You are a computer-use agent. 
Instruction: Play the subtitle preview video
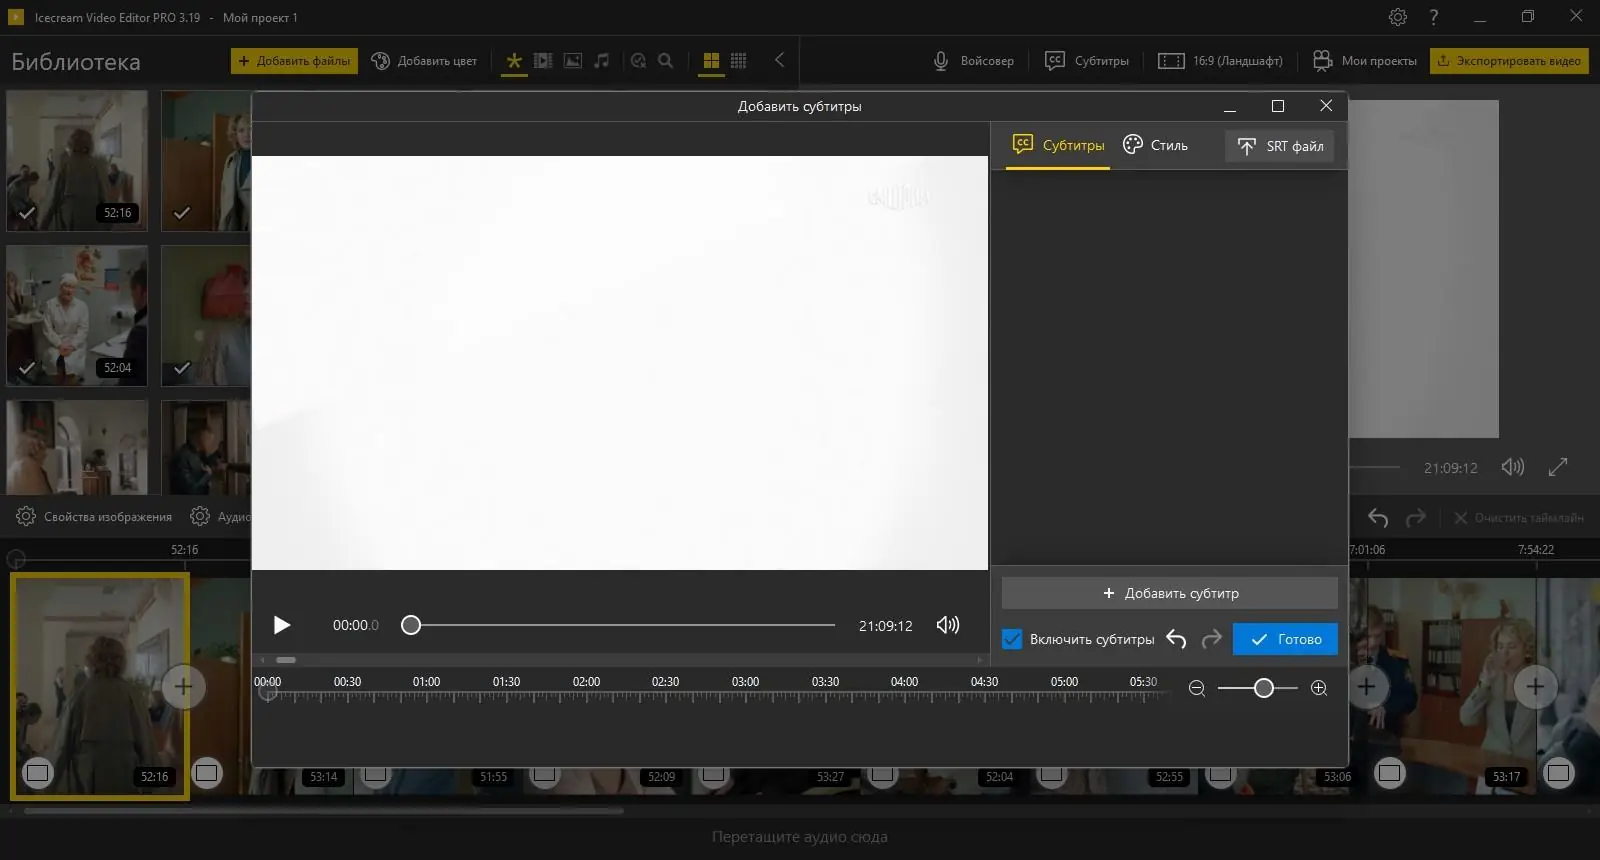click(x=282, y=625)
